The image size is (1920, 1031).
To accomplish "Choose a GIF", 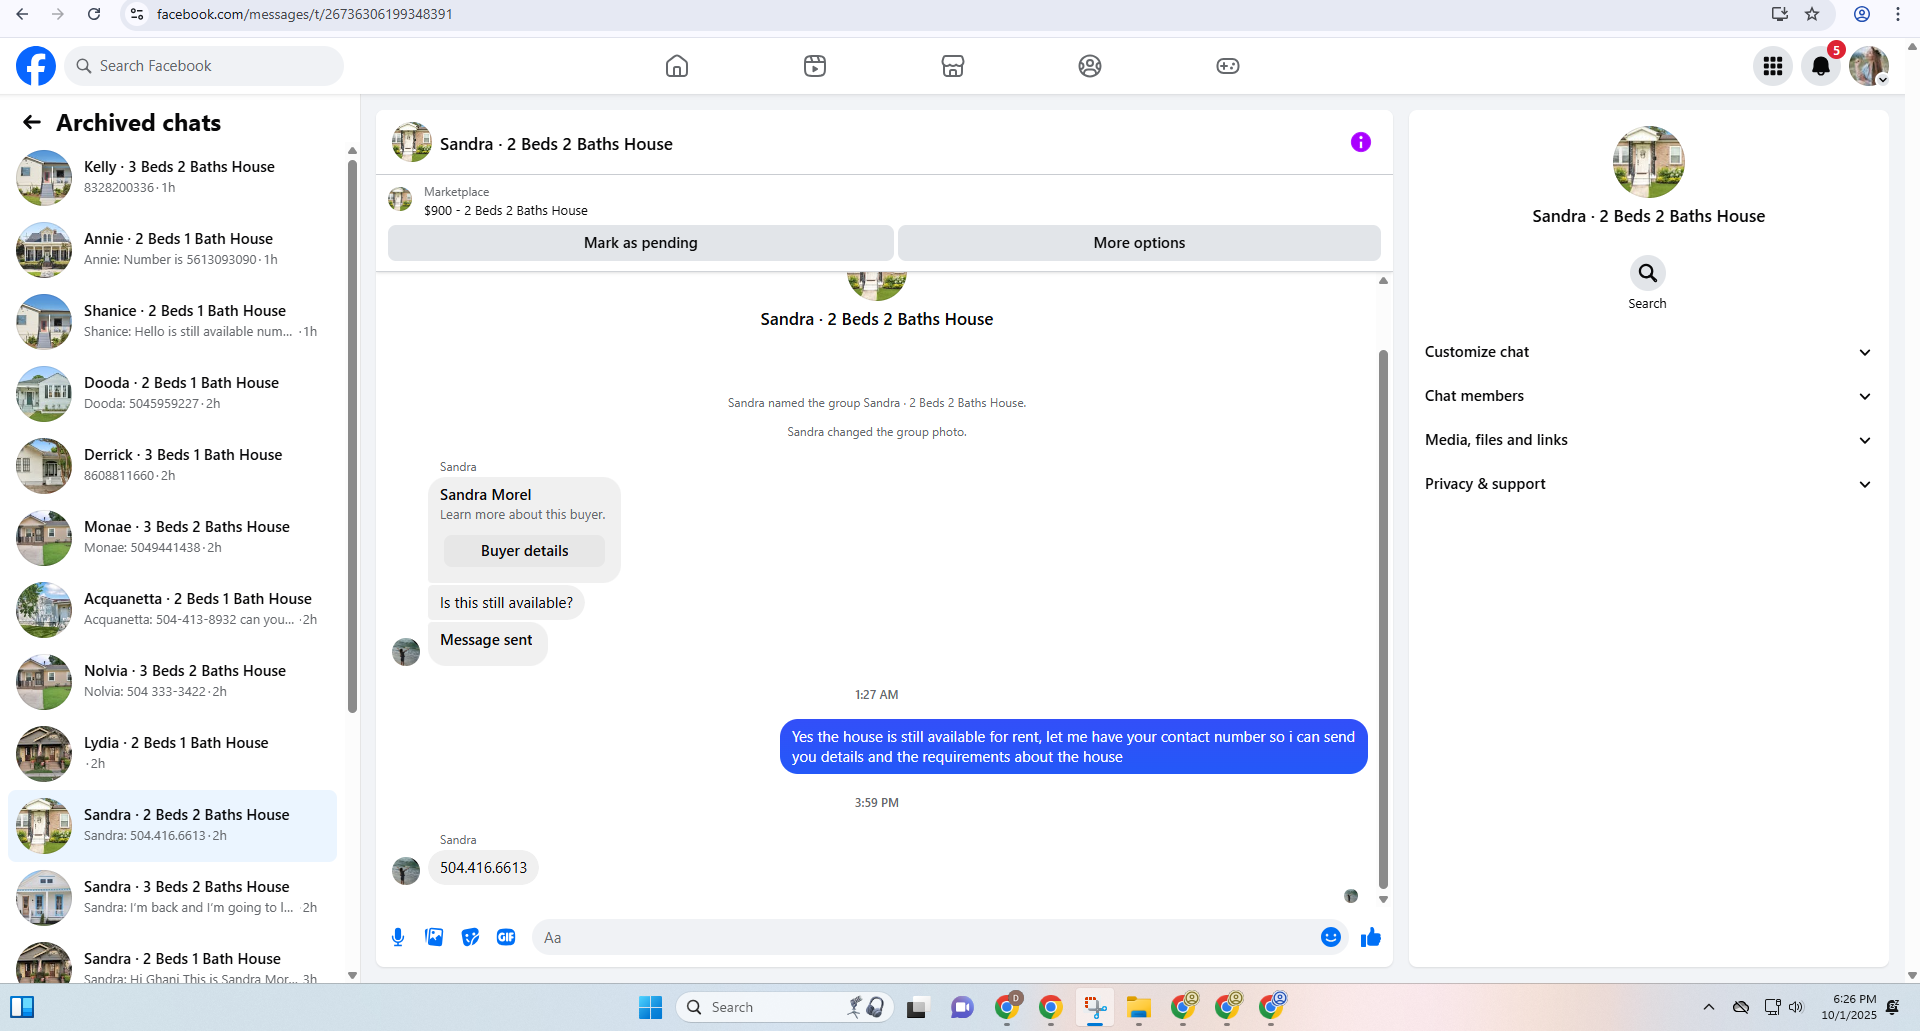I will point(506,937).
